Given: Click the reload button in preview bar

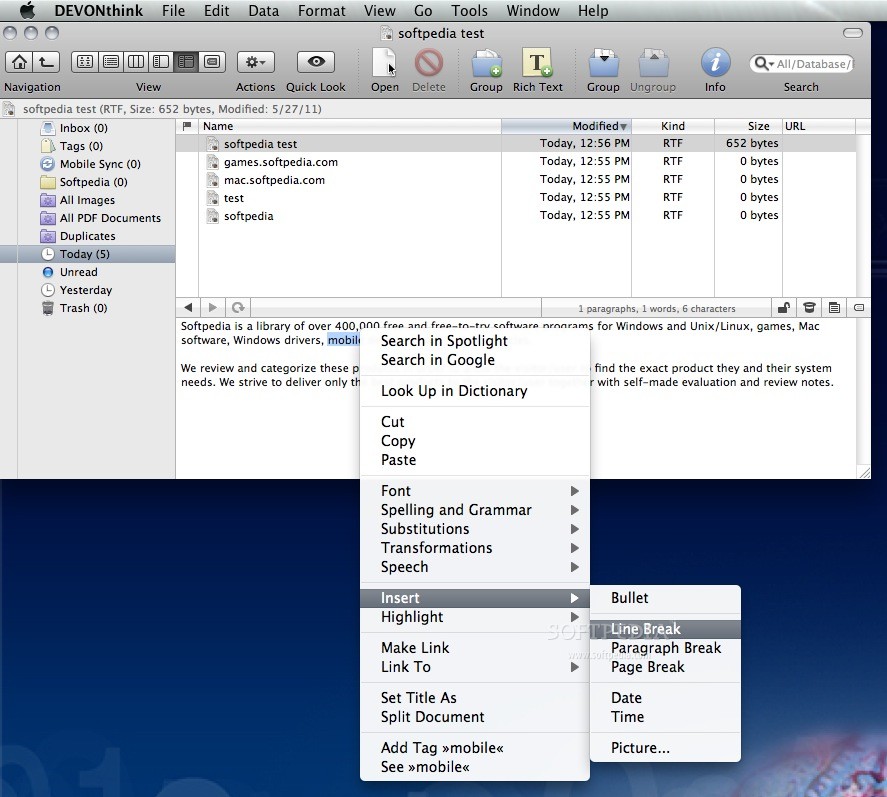Looking at the screenshot, I should pos(238,308).
